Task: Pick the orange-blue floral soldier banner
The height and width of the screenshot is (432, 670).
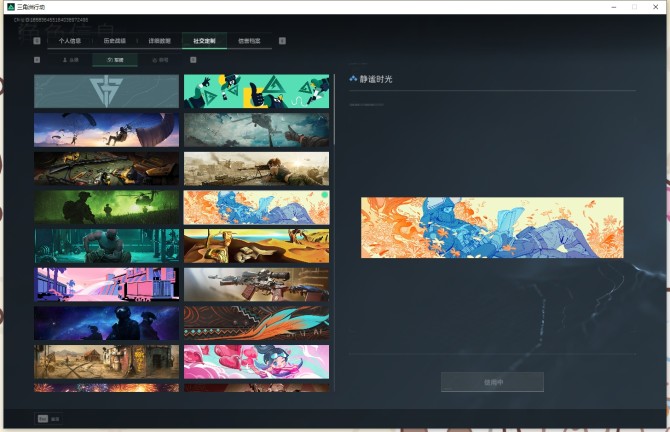Action: coord(256,207)
